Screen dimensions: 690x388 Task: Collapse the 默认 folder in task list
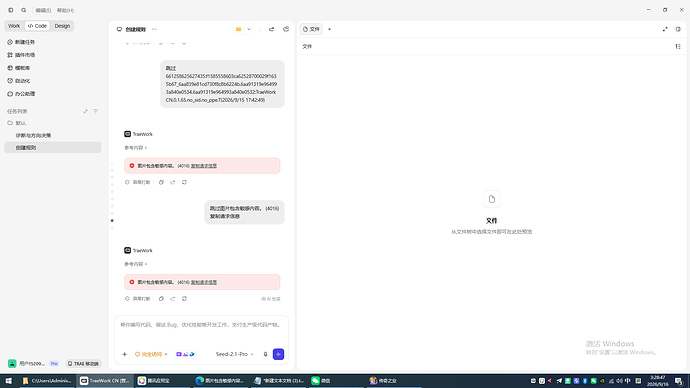click(x=17, y=123)
